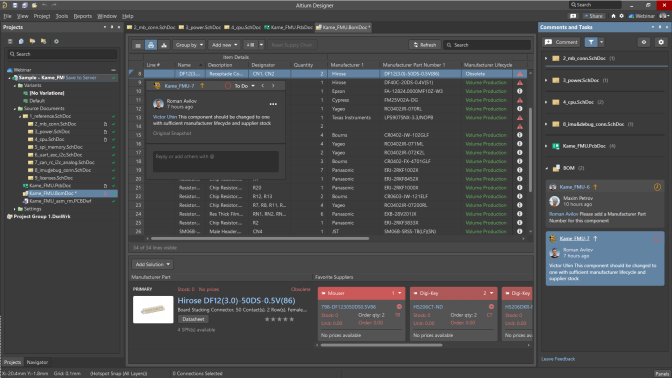
Task: Click the warning triangle on row 8
Action: point(520,74)
